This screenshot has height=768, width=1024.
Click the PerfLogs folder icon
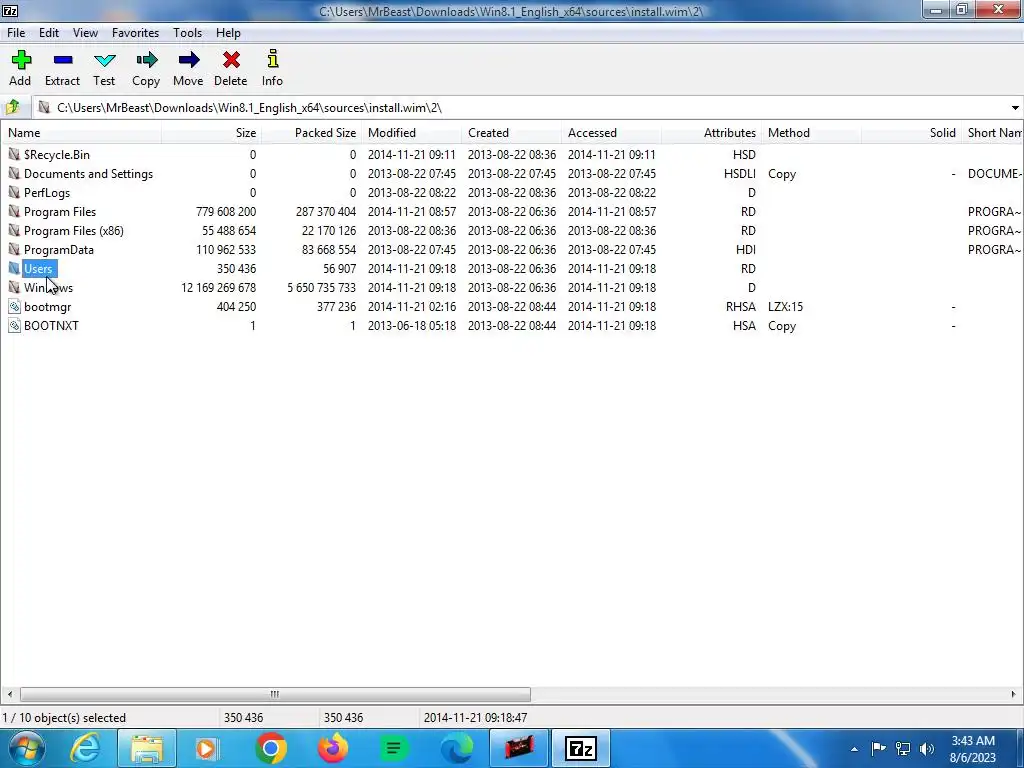[14, 193]
